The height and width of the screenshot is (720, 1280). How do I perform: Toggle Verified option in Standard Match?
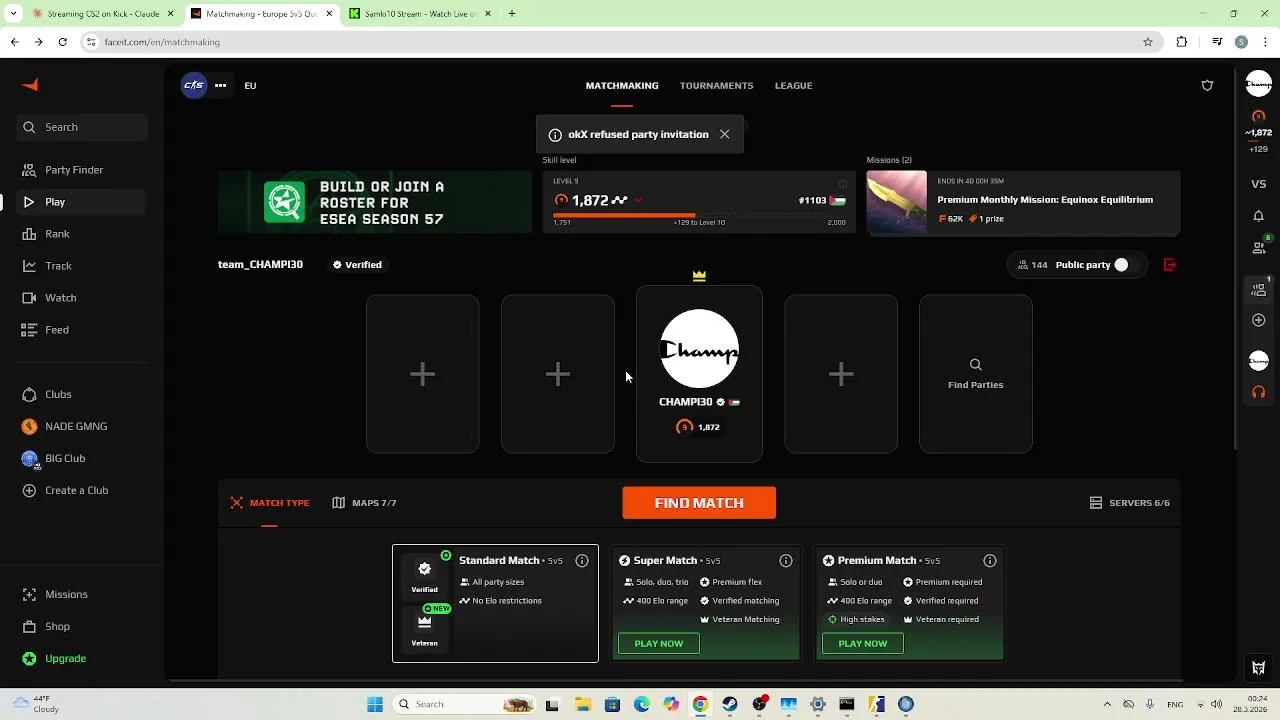424,575
